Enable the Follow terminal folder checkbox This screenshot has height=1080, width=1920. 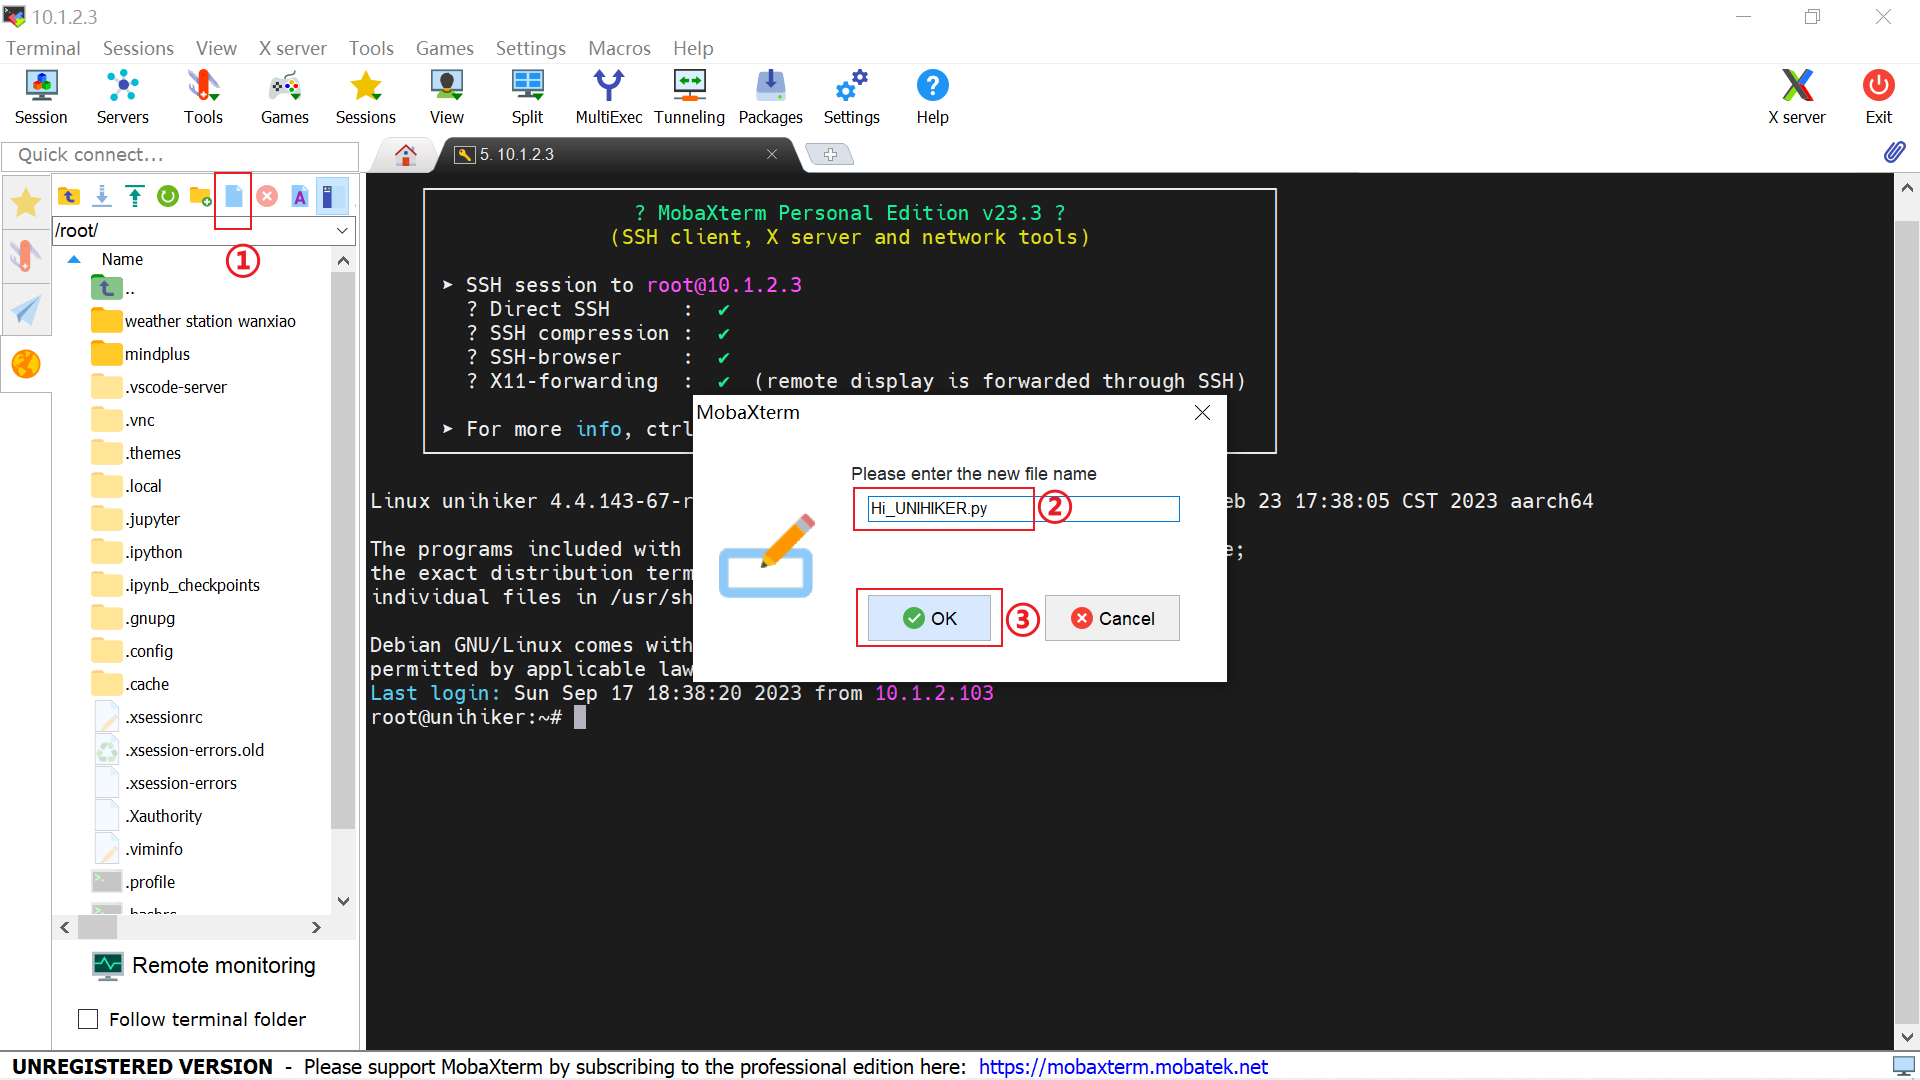pos(88,1018)
